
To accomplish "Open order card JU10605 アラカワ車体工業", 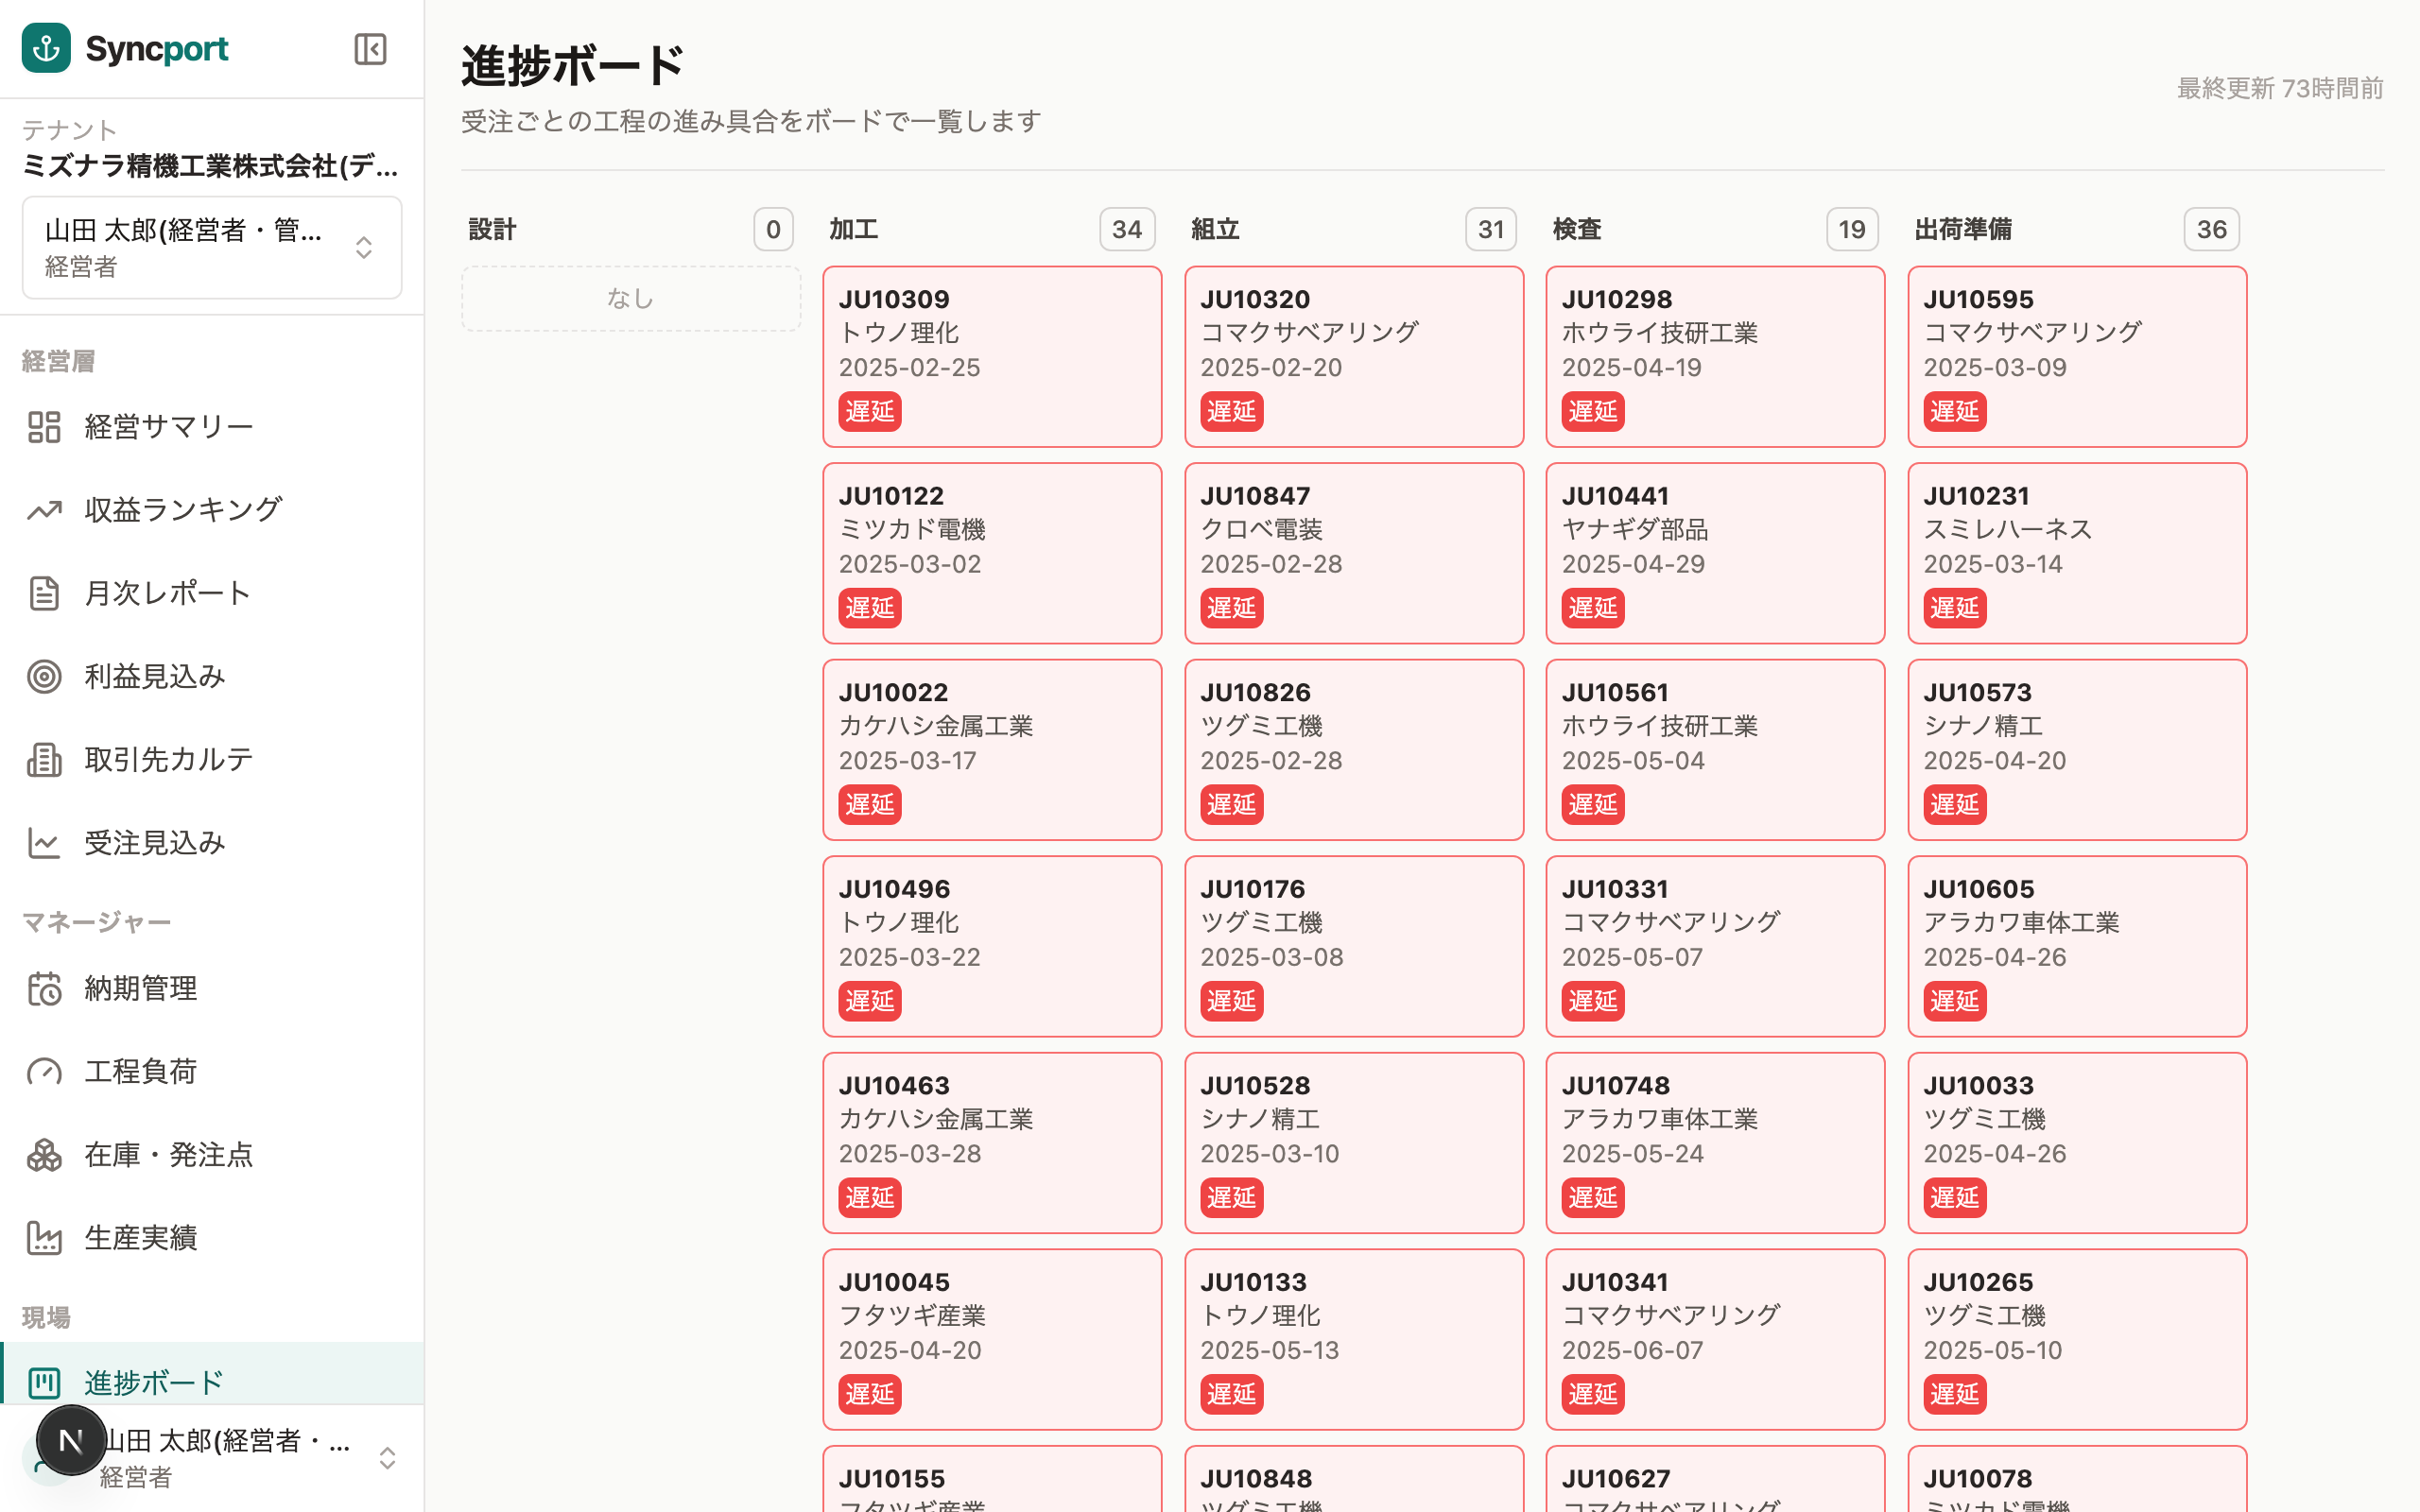I will click(2077, 946).
